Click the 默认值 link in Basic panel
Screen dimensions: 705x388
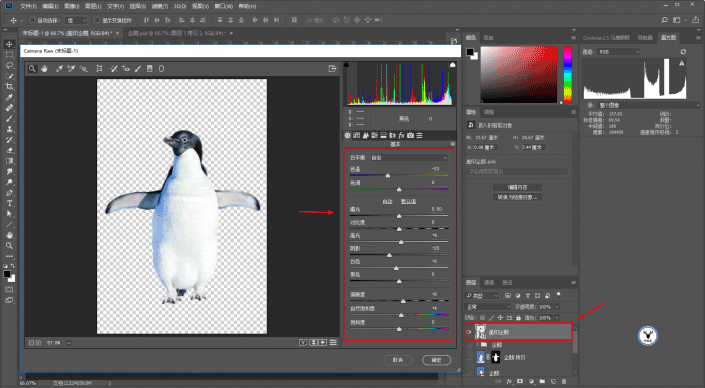click(408, 202)
